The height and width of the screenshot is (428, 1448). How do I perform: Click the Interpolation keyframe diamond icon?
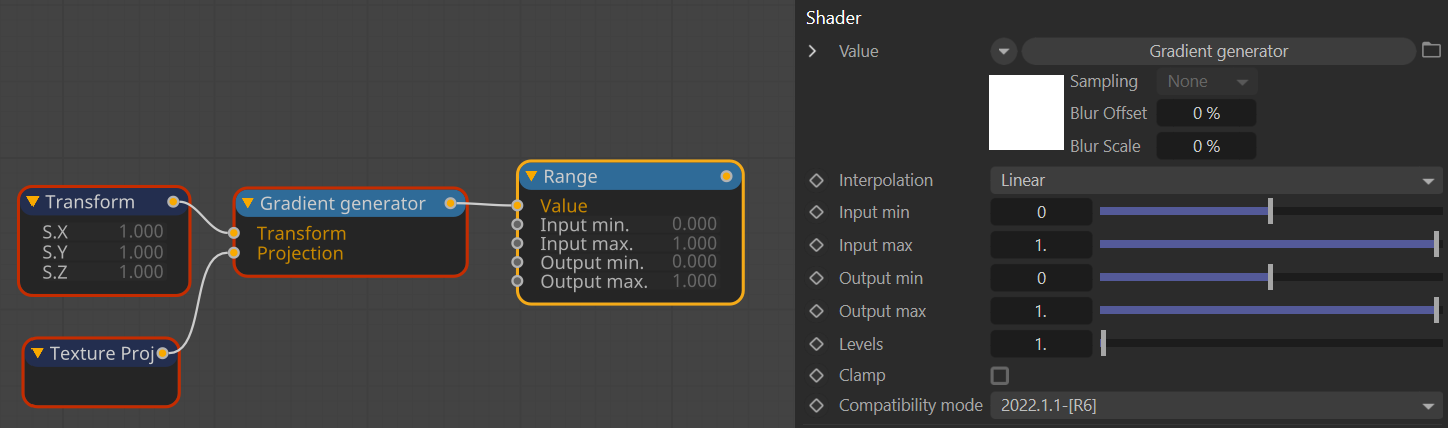(816, 181)
